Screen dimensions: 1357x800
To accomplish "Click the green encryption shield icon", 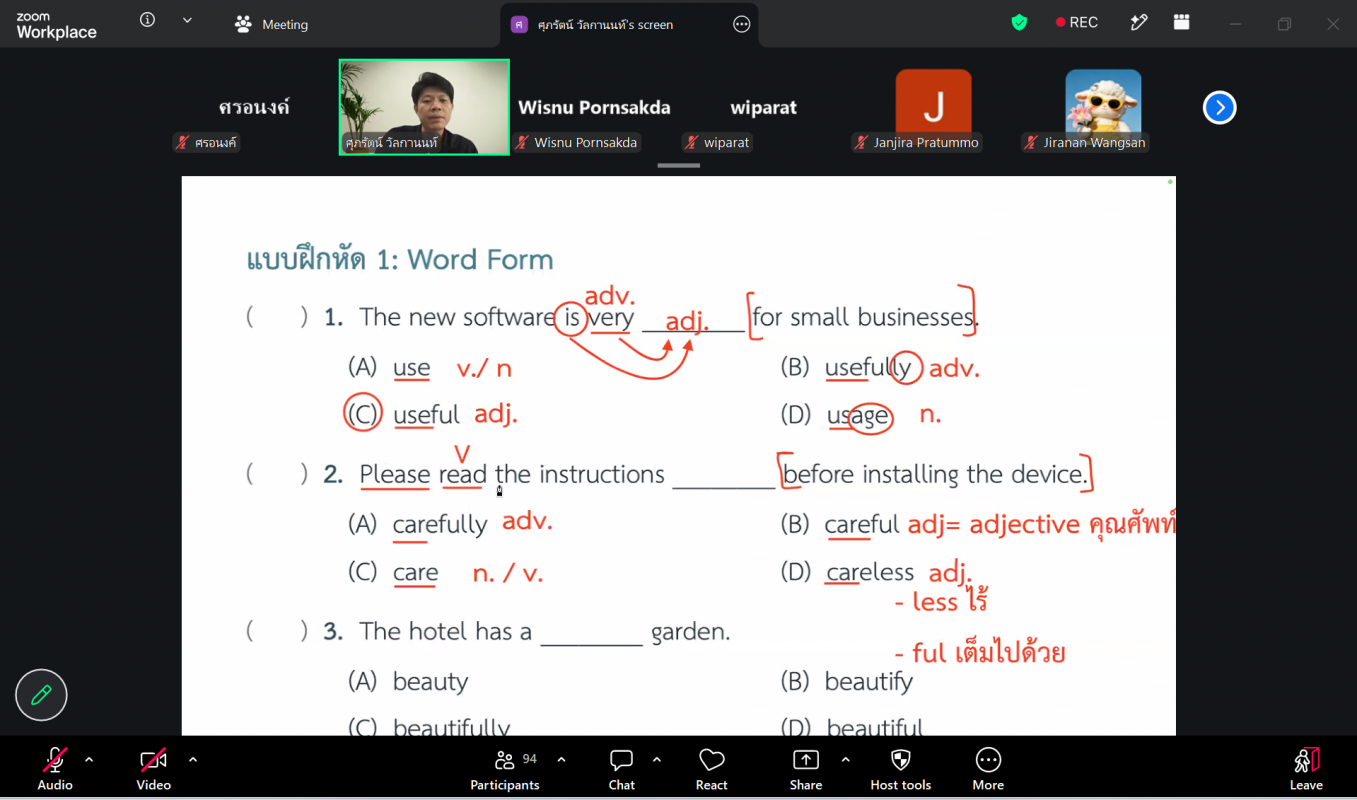I will click(1019, 22).
